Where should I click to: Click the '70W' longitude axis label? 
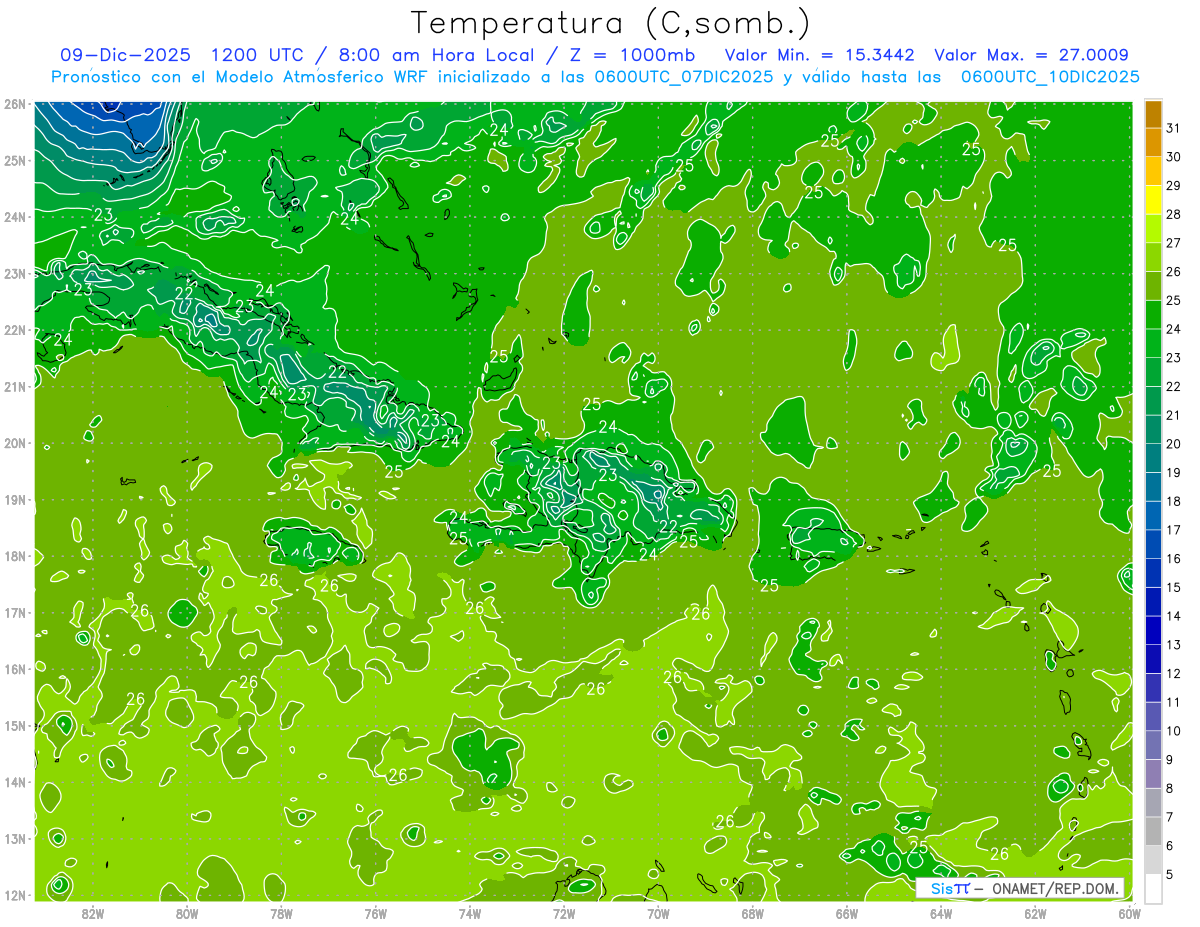coord(658,913)
